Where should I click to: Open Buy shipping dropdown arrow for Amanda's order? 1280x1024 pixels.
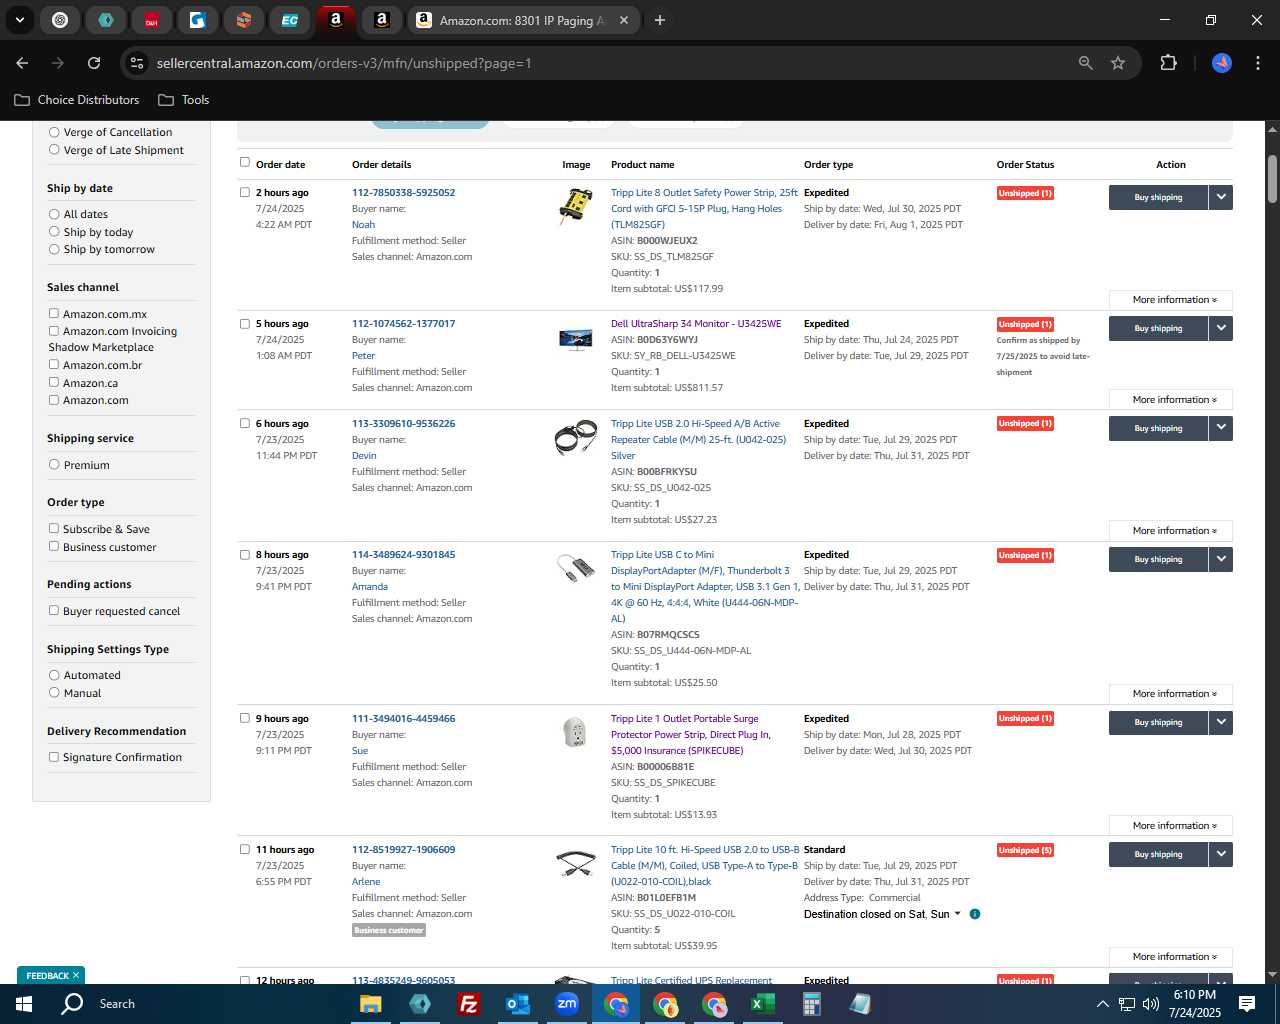(x=1221, y=559)
